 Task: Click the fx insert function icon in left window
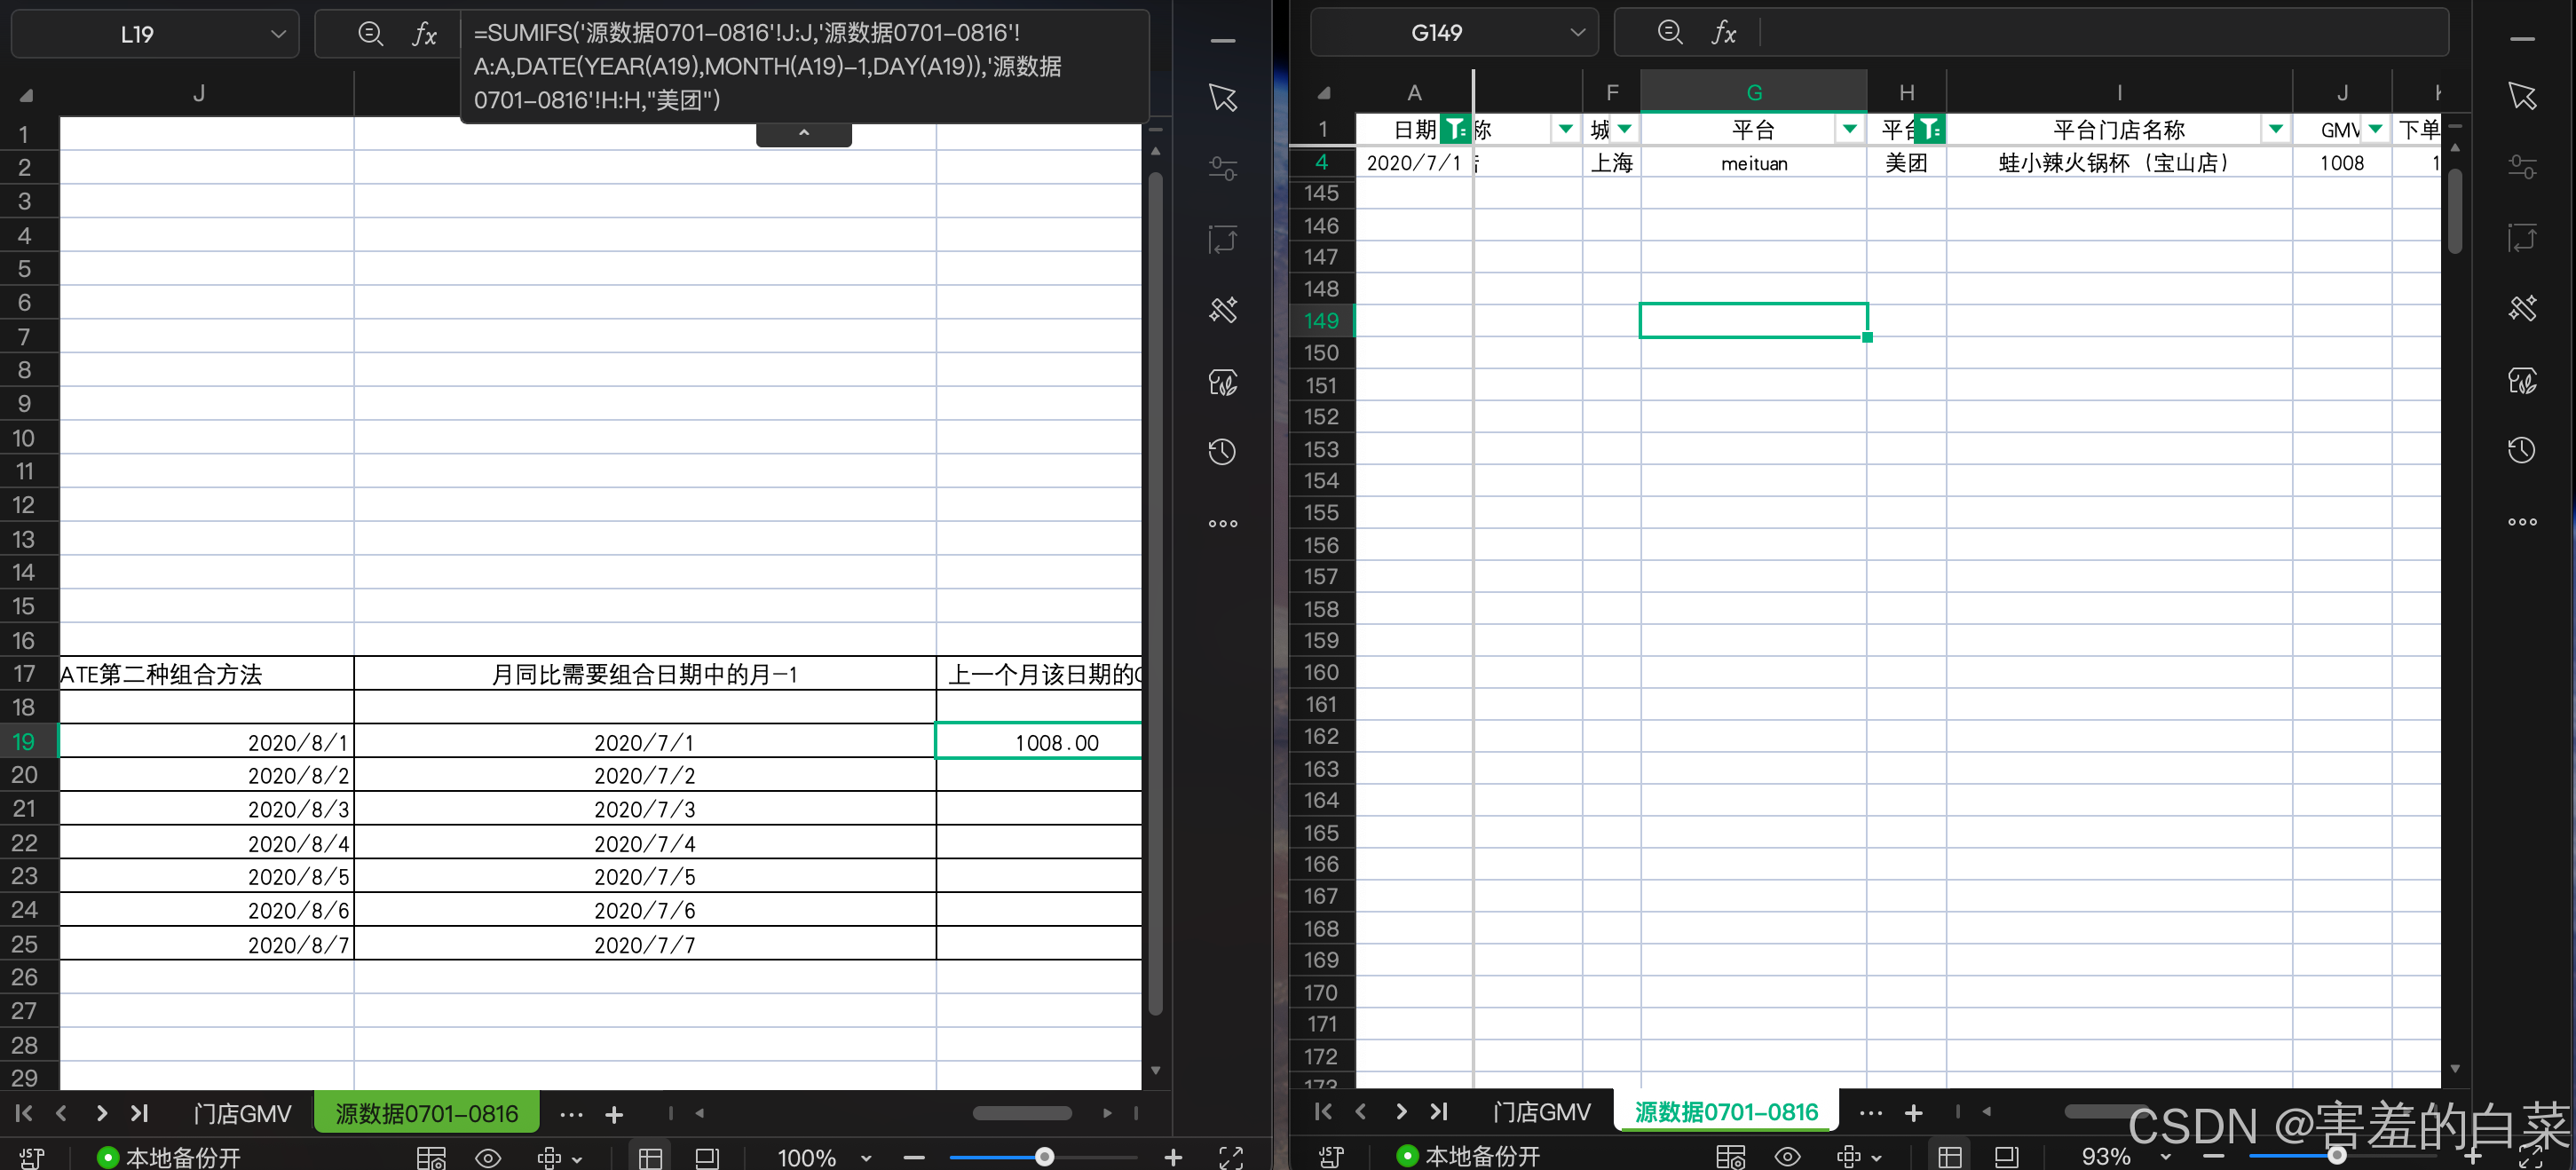(424, 35)
